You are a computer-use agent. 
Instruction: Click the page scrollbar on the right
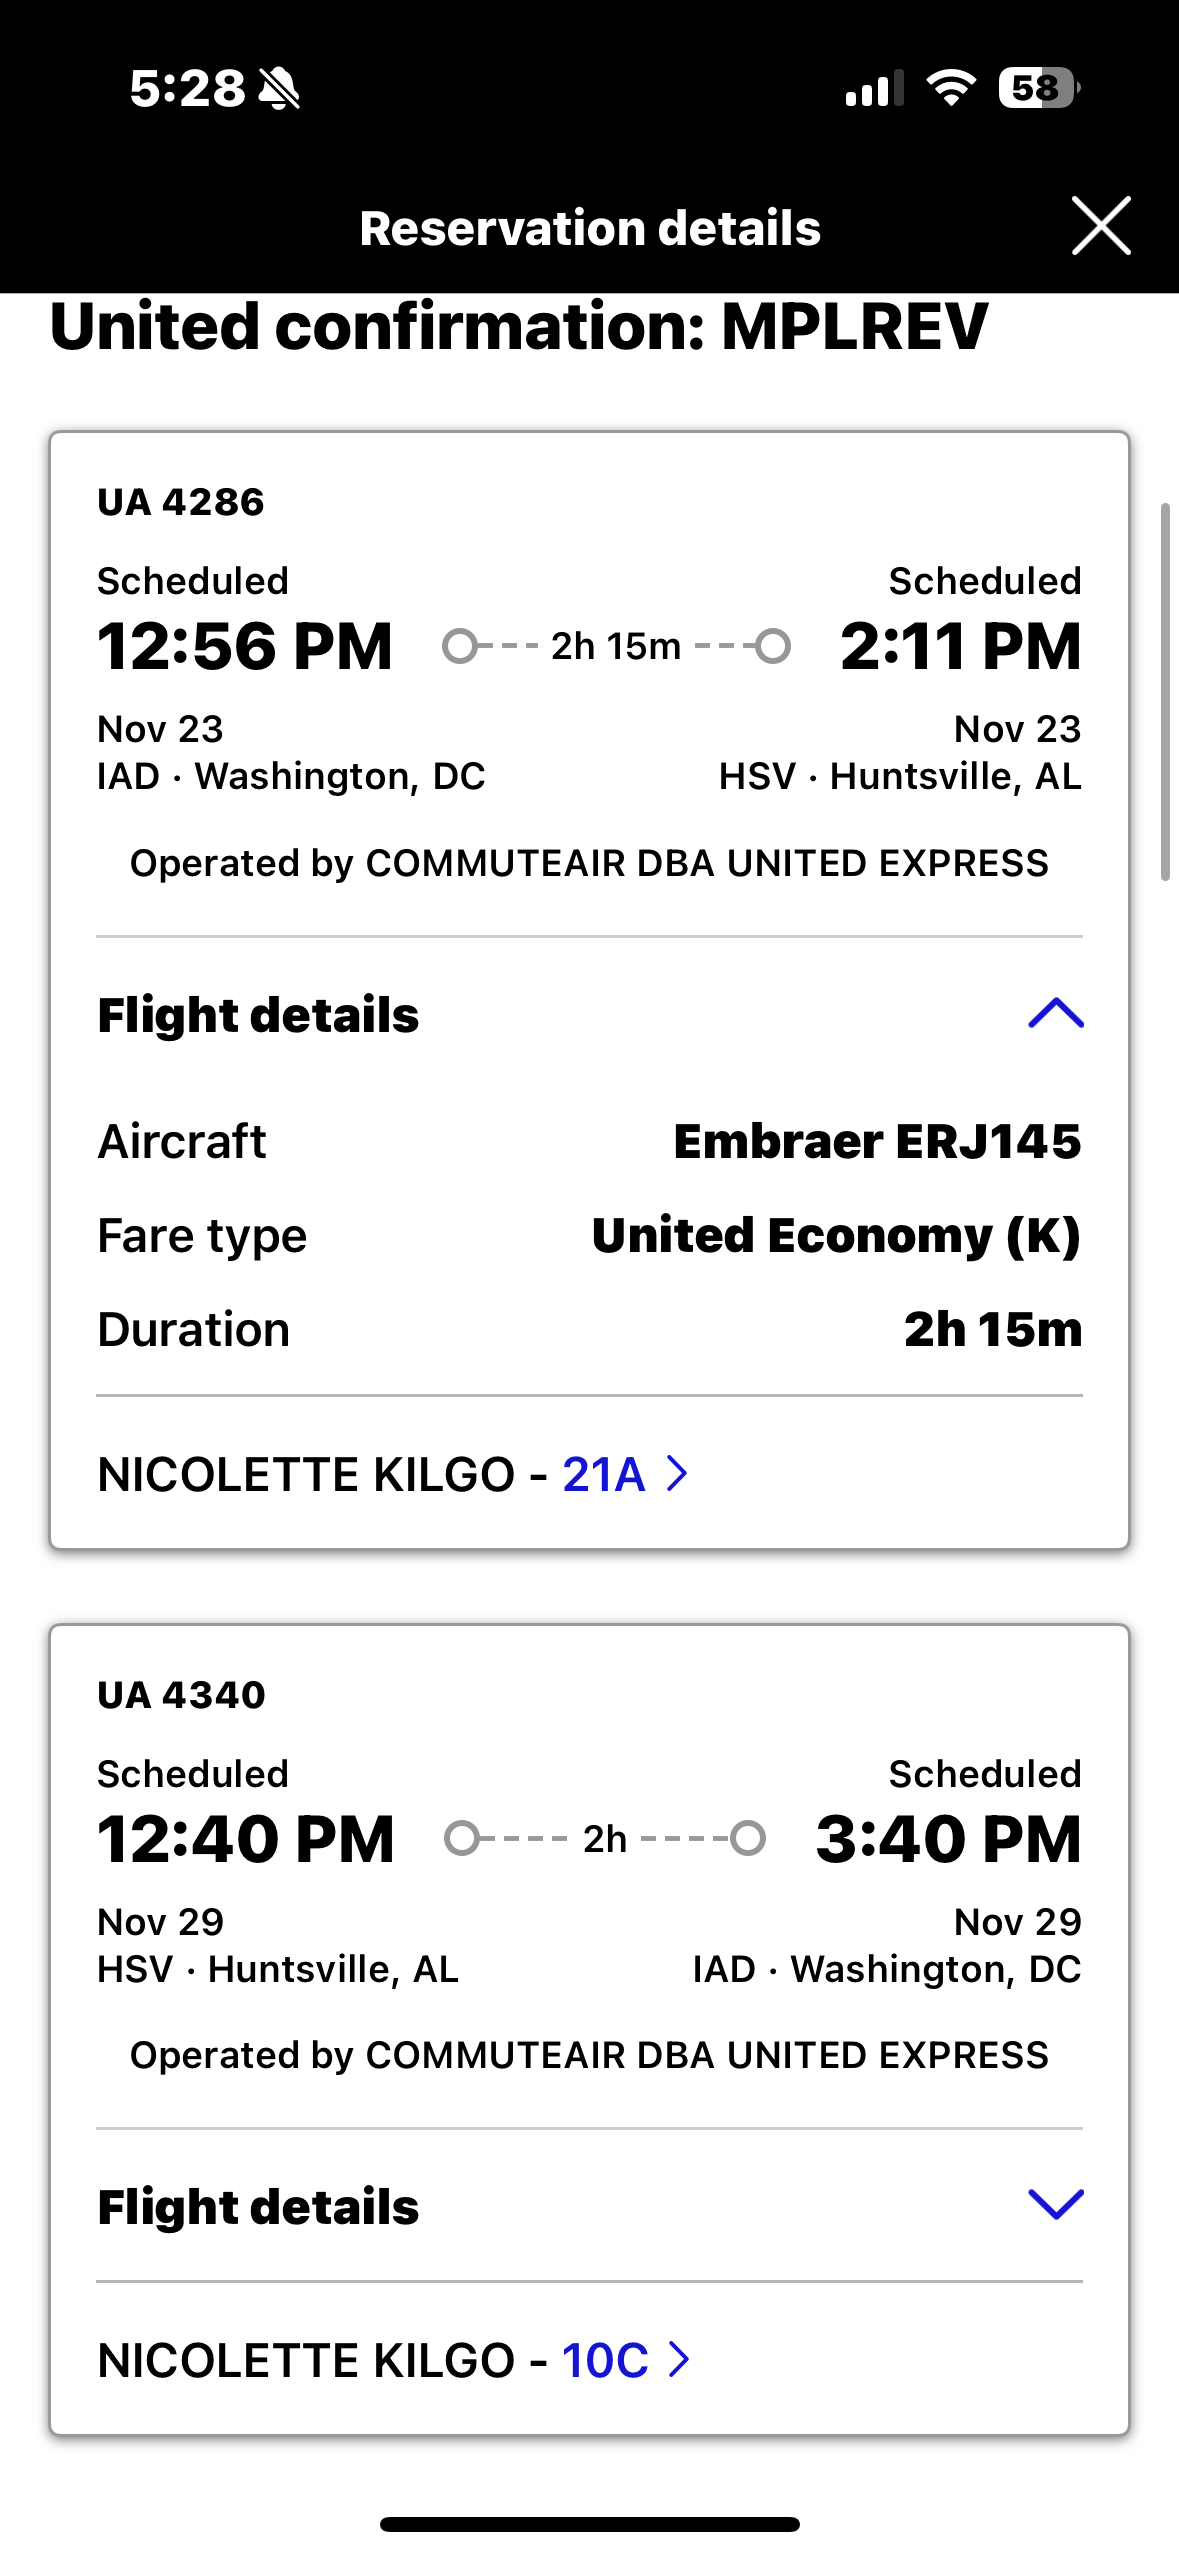[x=1165, y=692]
